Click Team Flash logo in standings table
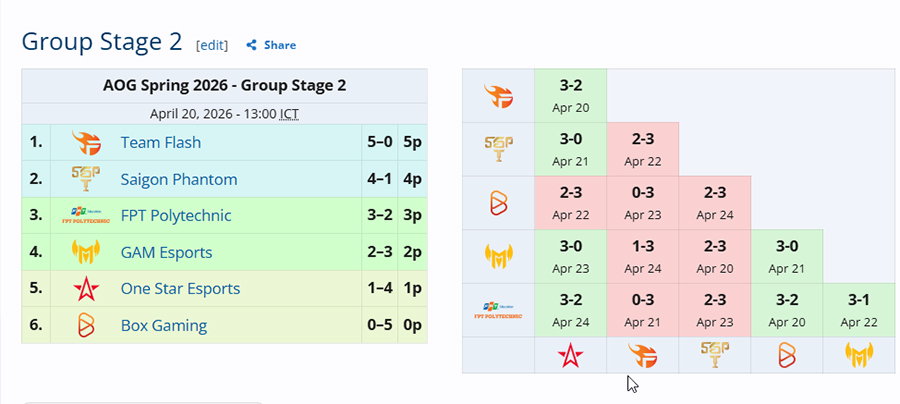900x404 pixels. [86, 143]
